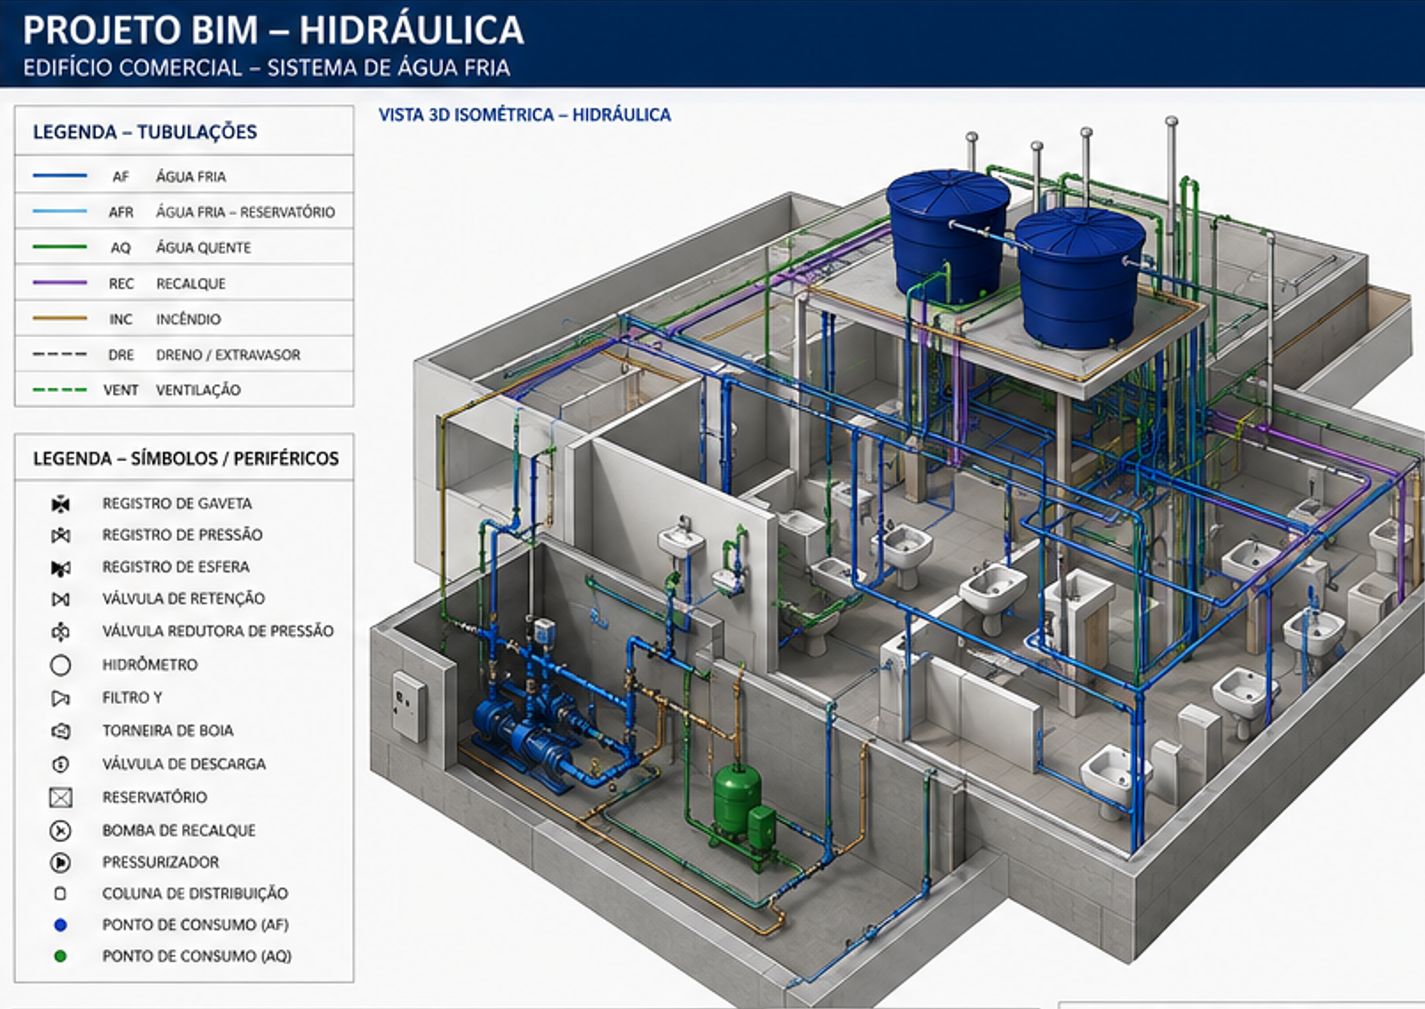Click the Legenda – Símbolos / Periféricos header
The height and width of the screenshot is (1009, 1425).
coord(186,459)
